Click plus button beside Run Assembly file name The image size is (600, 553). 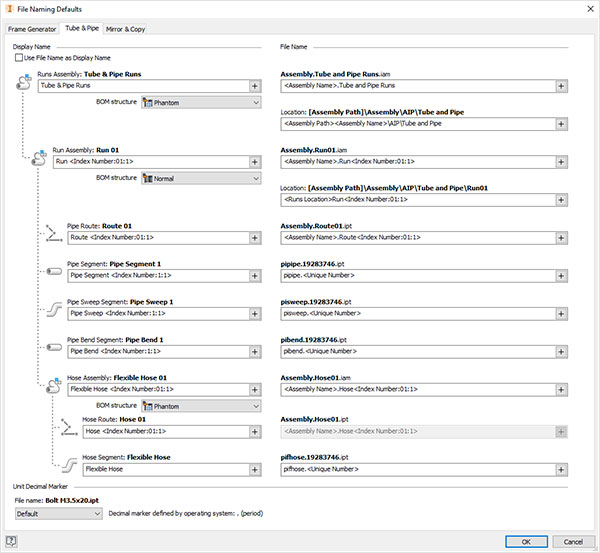coord(562,161)
